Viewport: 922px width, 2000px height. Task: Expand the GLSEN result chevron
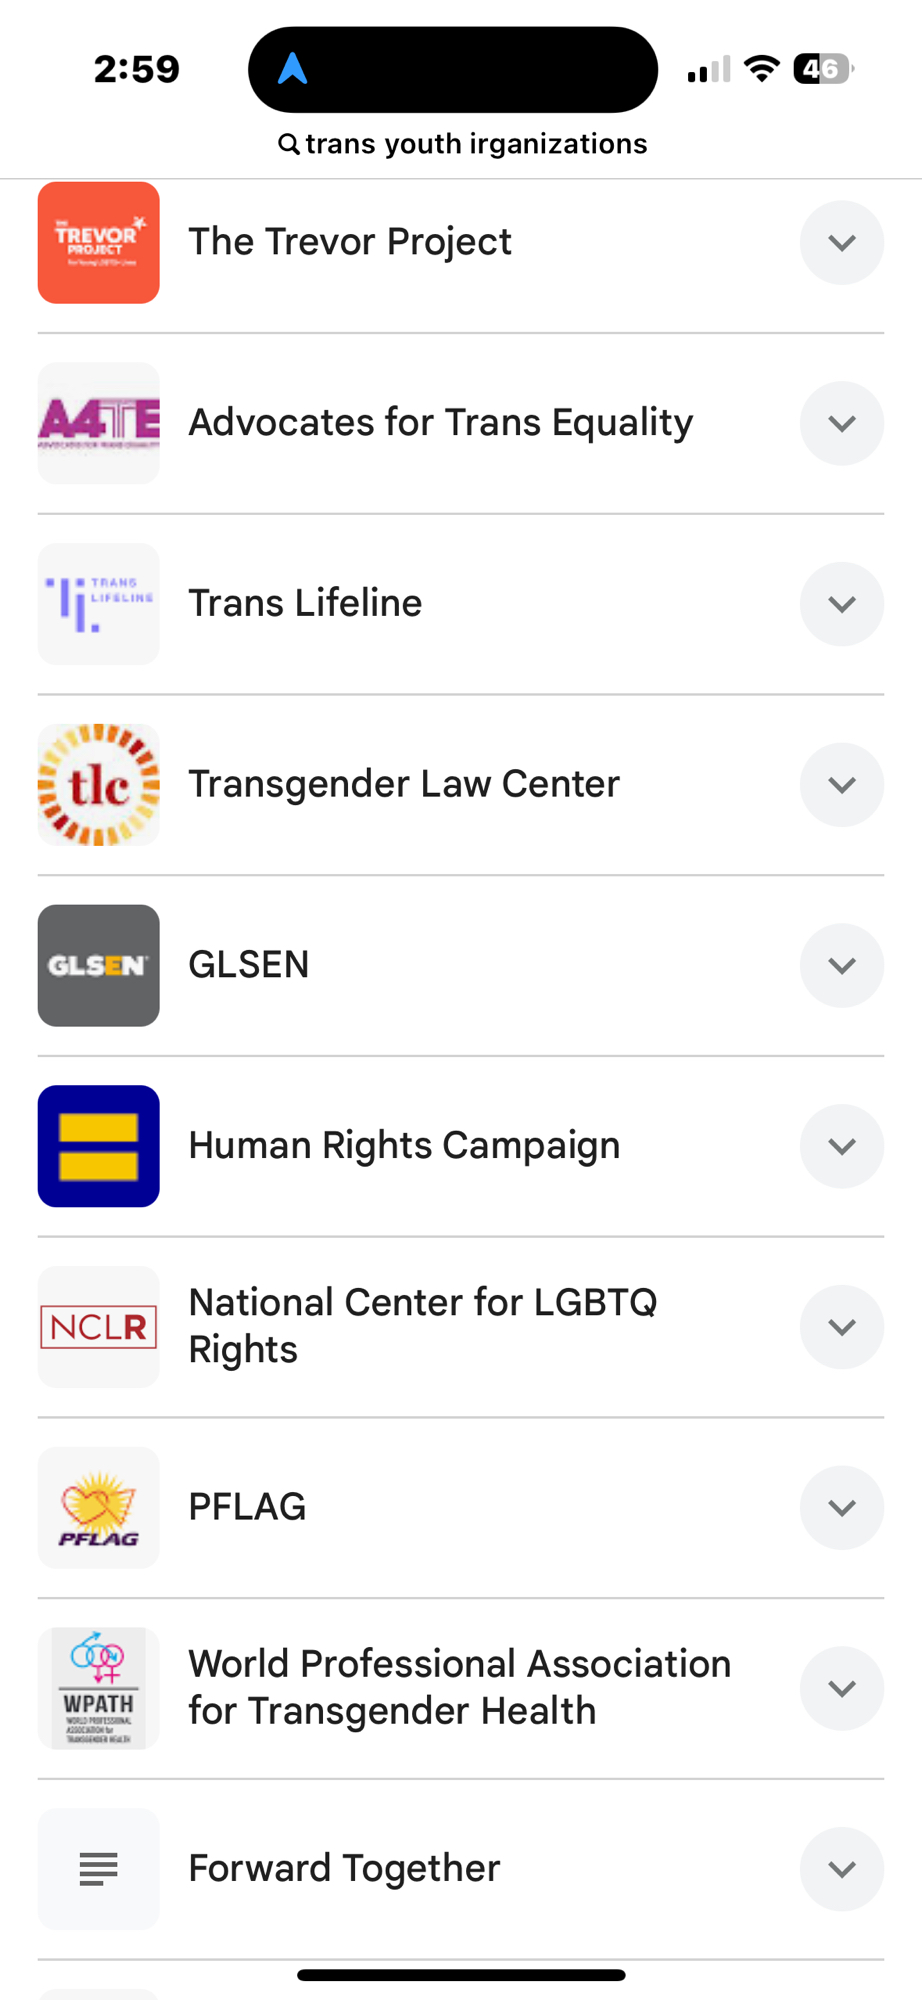841,965
